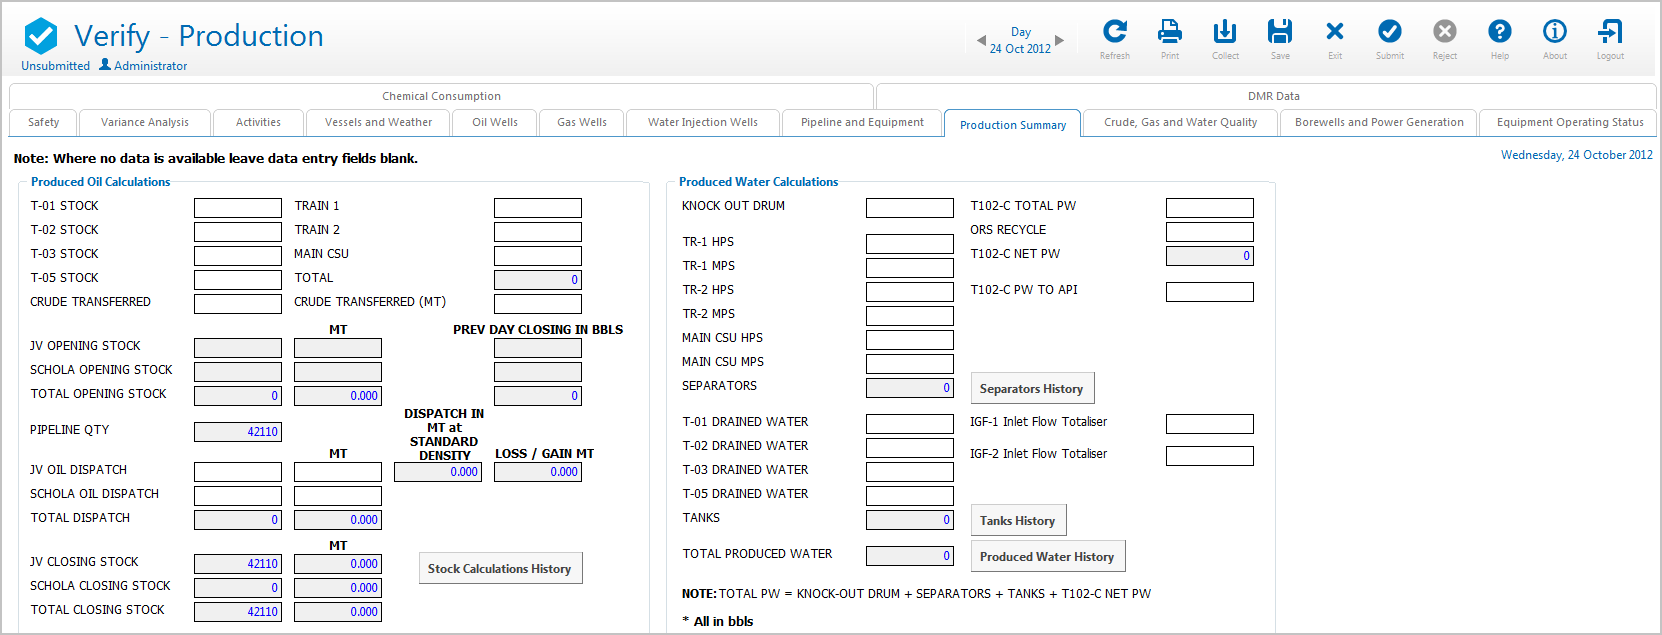Viewport: 1662px width, 635px height.
Task: Click the Refresh icon in toolbar
Action: coord(1115,33)
